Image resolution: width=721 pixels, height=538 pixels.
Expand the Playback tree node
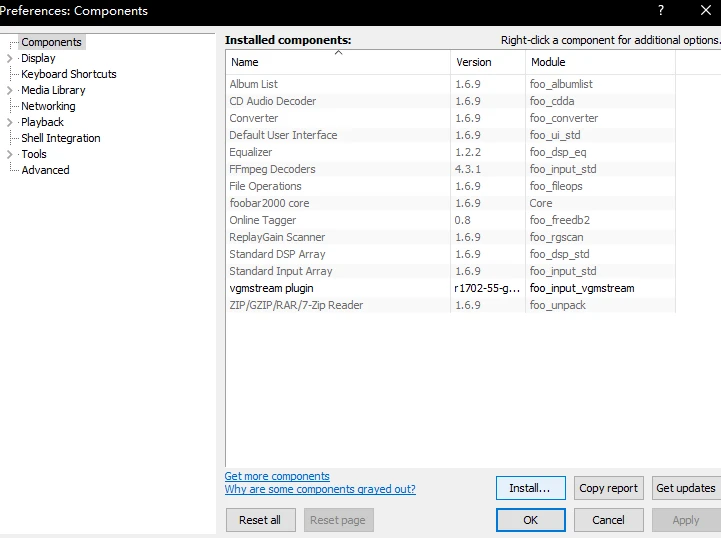click(x=10, y=122)
